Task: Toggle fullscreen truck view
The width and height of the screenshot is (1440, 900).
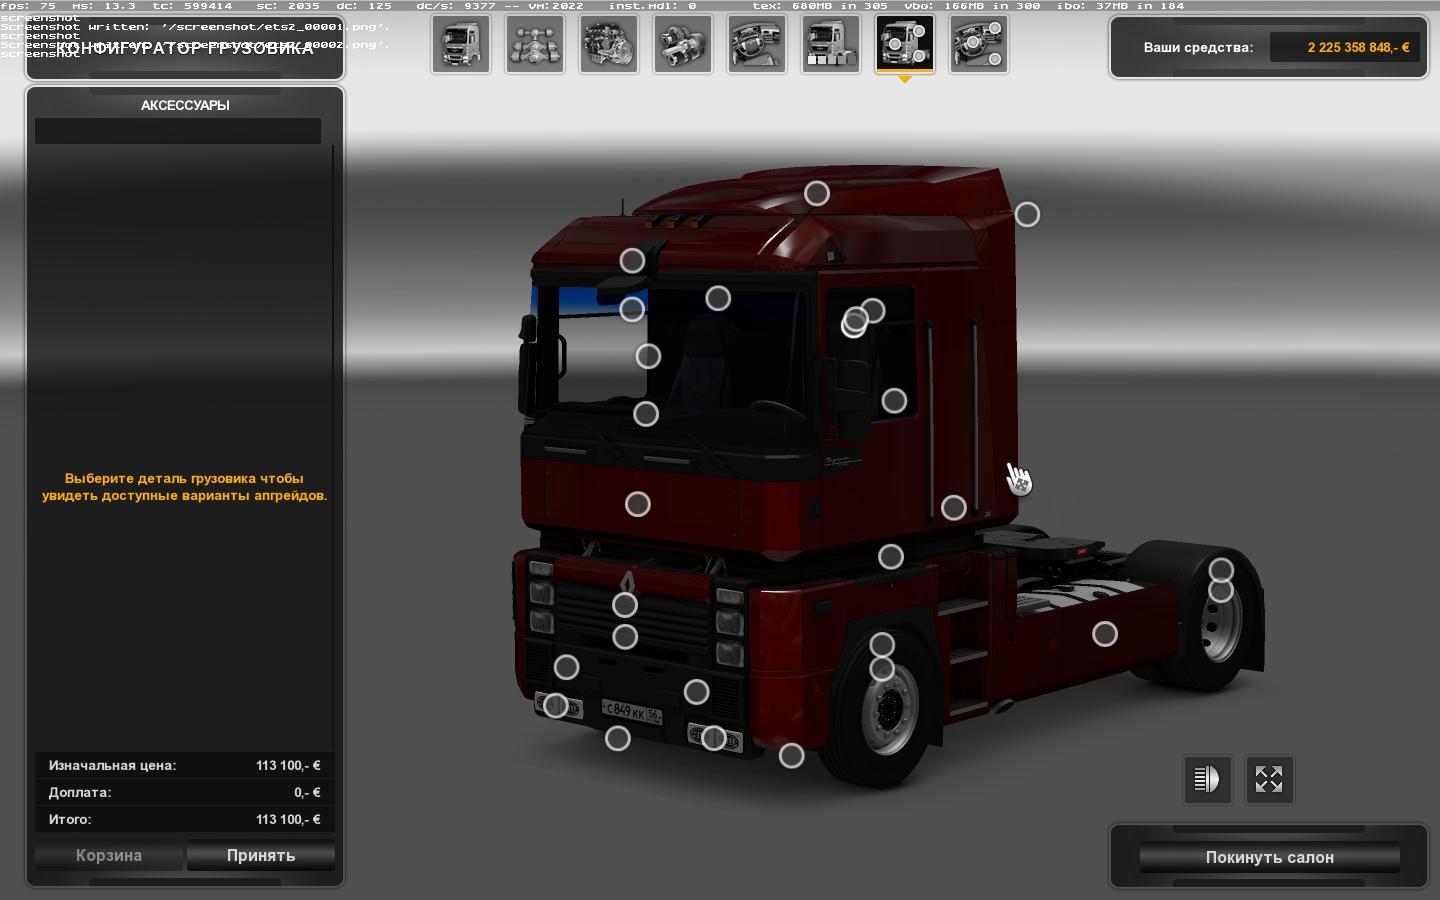Action: point(1269,779)
